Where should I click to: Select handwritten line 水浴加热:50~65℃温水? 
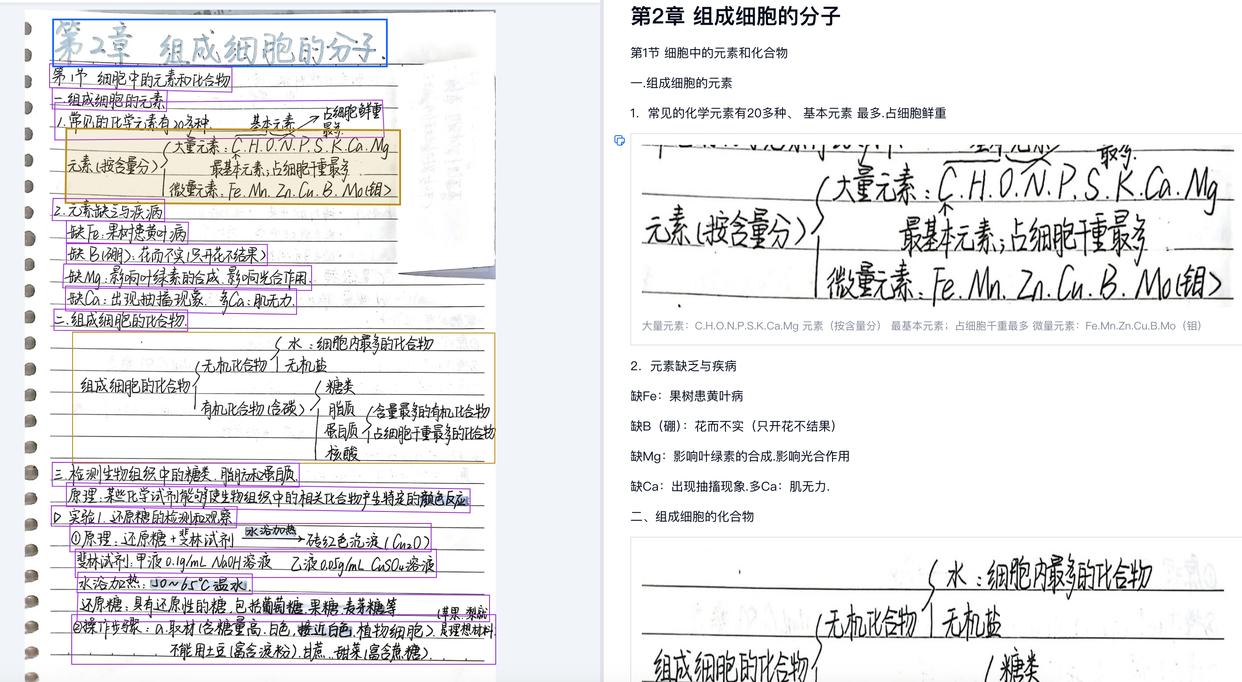(x=163, y=584)
